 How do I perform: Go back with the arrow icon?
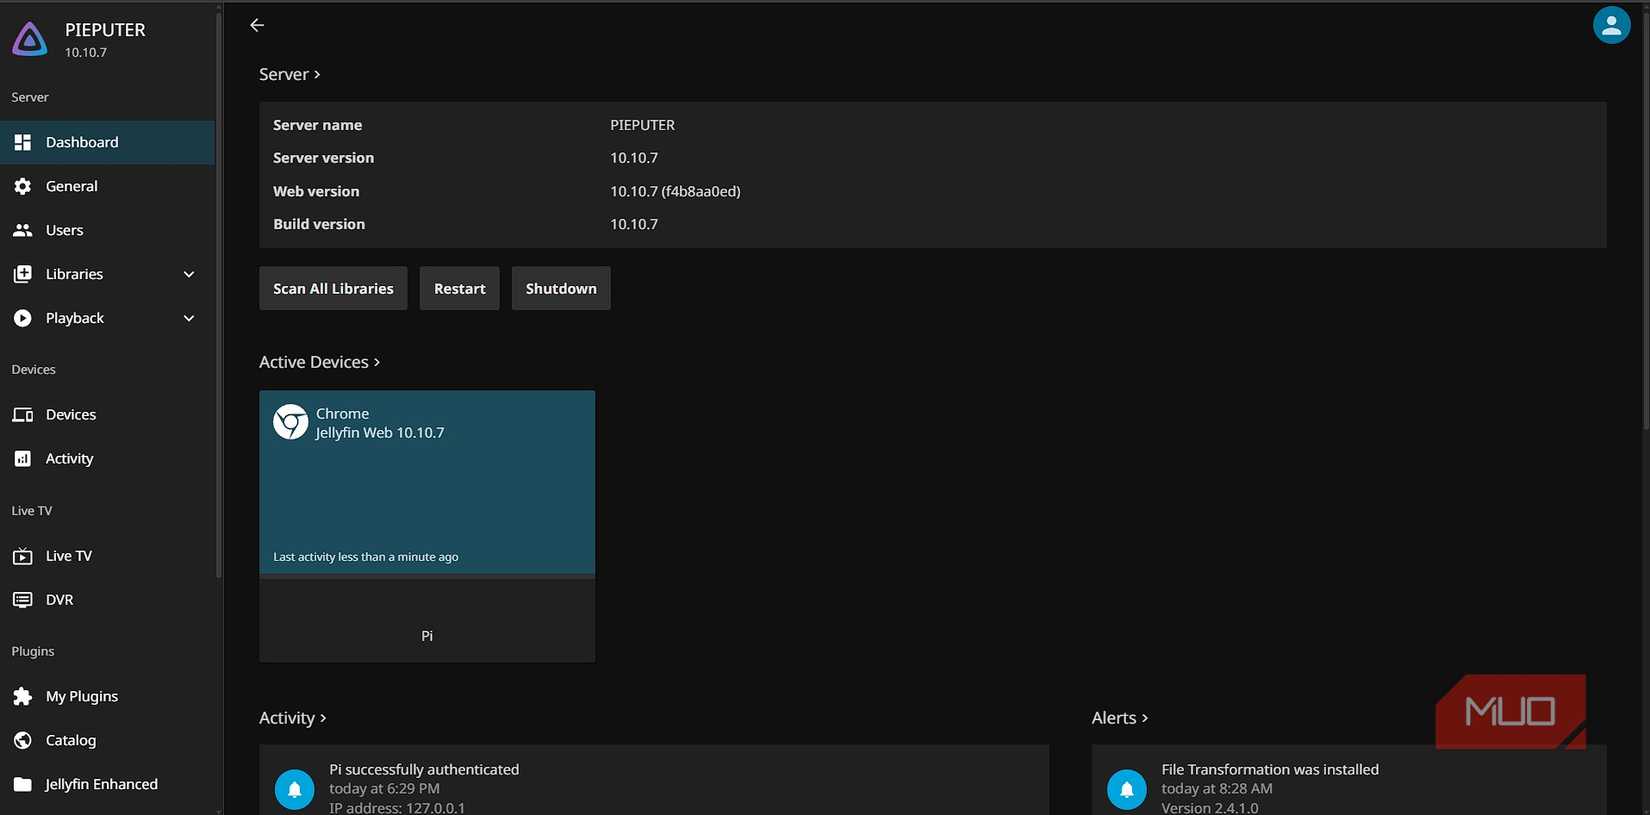[257, 25]
